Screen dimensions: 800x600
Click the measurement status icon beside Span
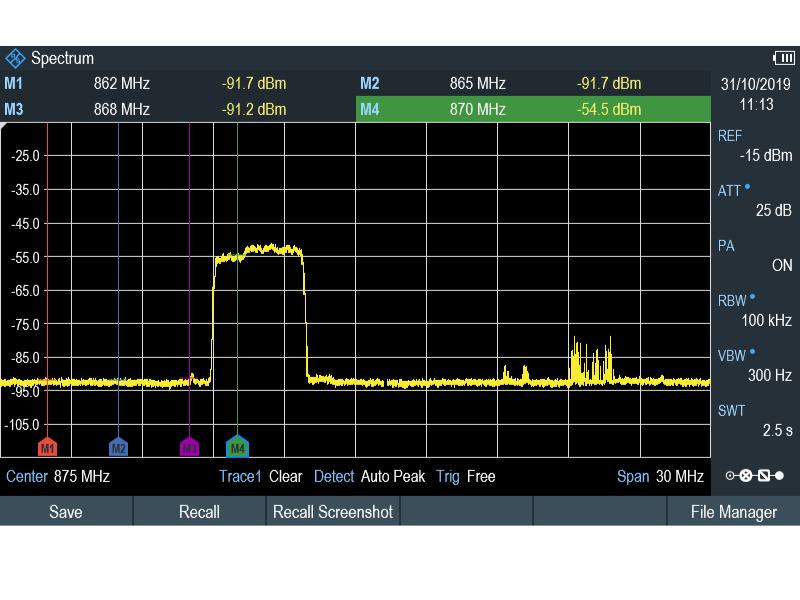click(754, 476)
